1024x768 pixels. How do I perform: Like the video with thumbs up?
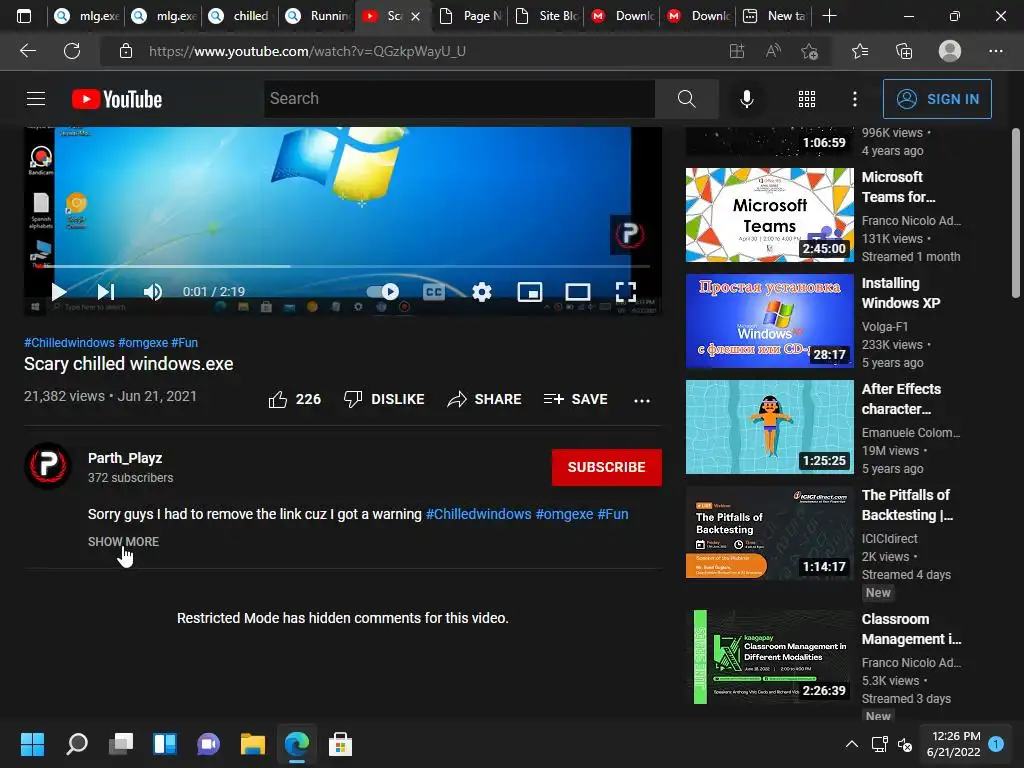pyautogui.click(x=295, y=399)
